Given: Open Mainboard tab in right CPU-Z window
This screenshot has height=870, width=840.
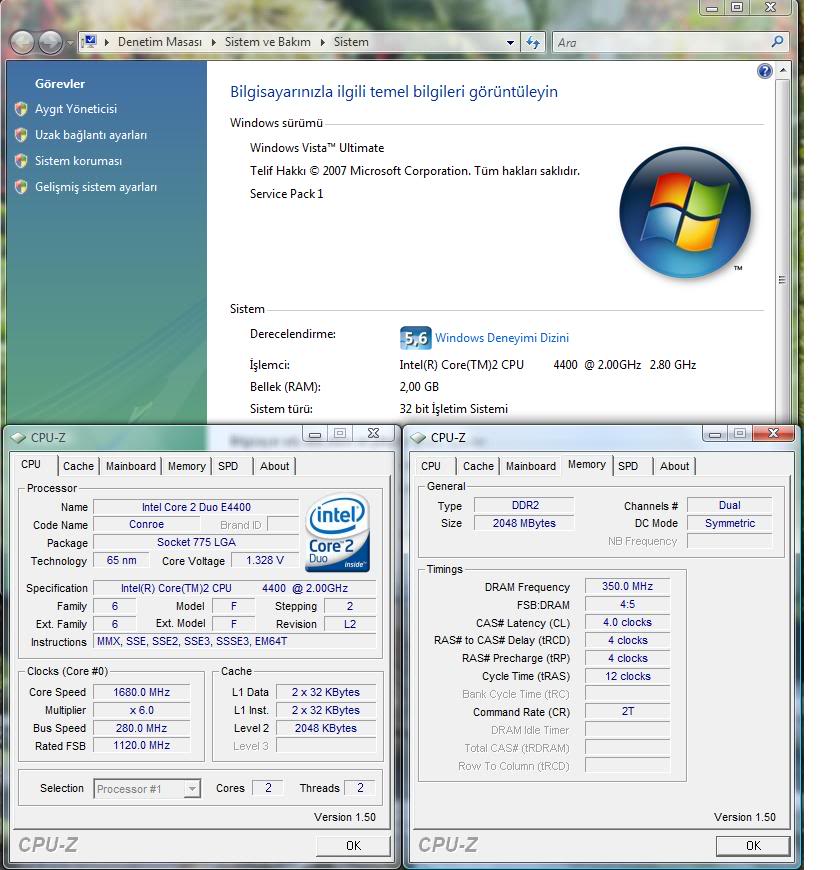Looking at the screenshot, I should click(531, 466).
